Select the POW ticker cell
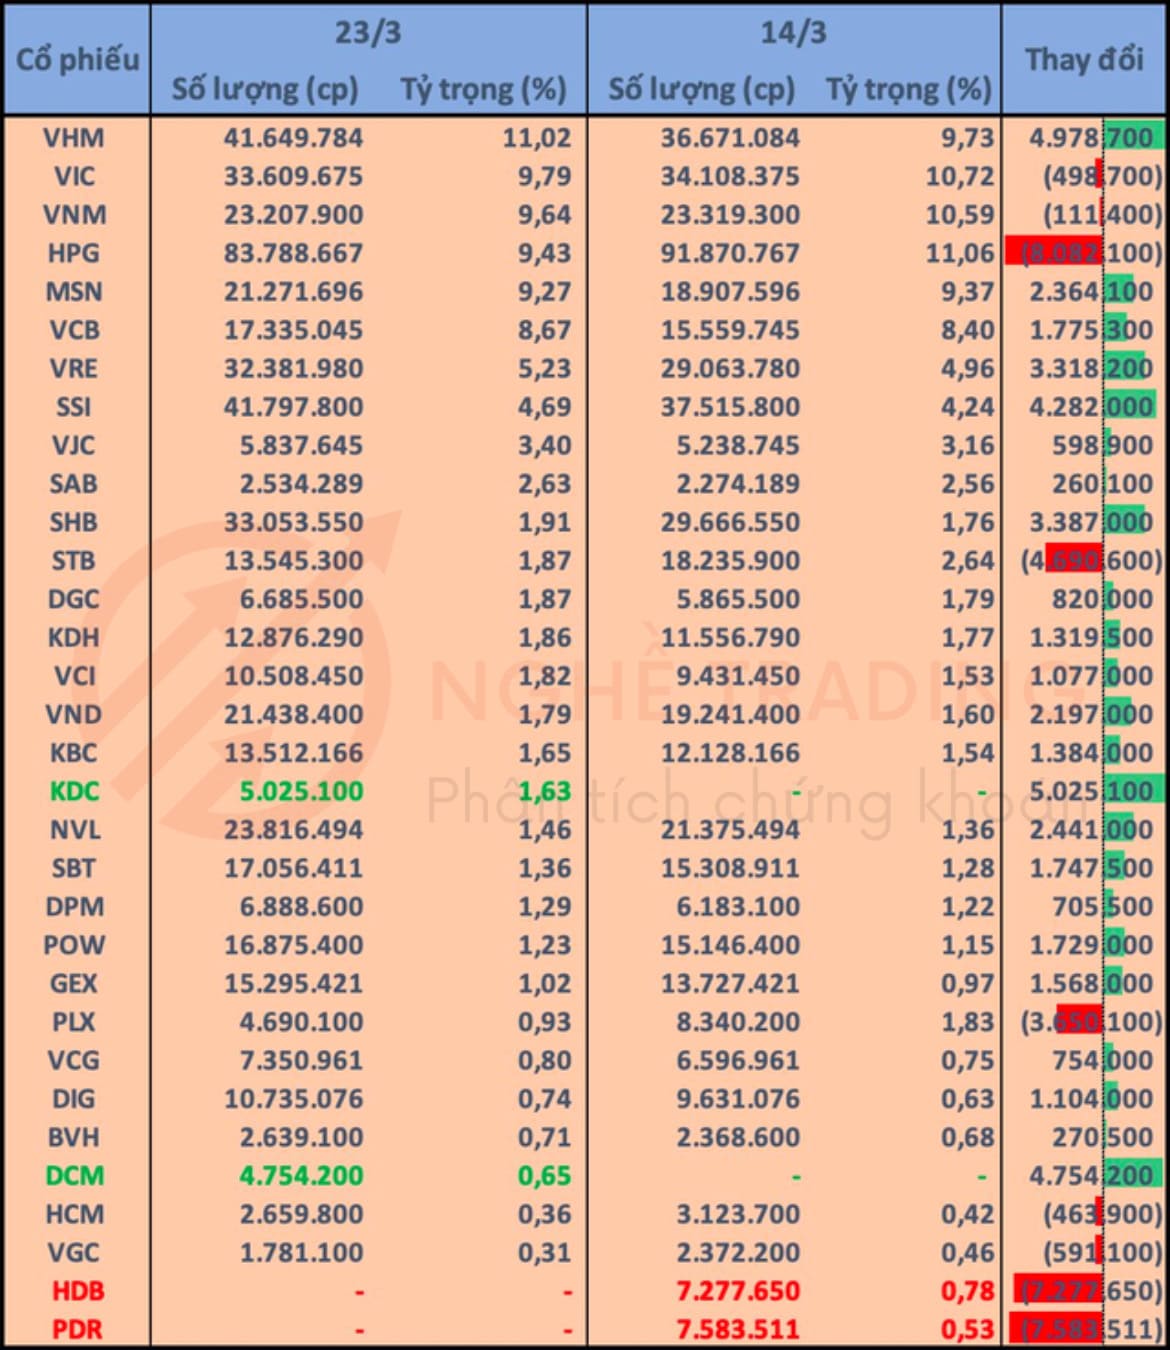Viewport: 1170px width, 1350px height. (x=74, y=945)
